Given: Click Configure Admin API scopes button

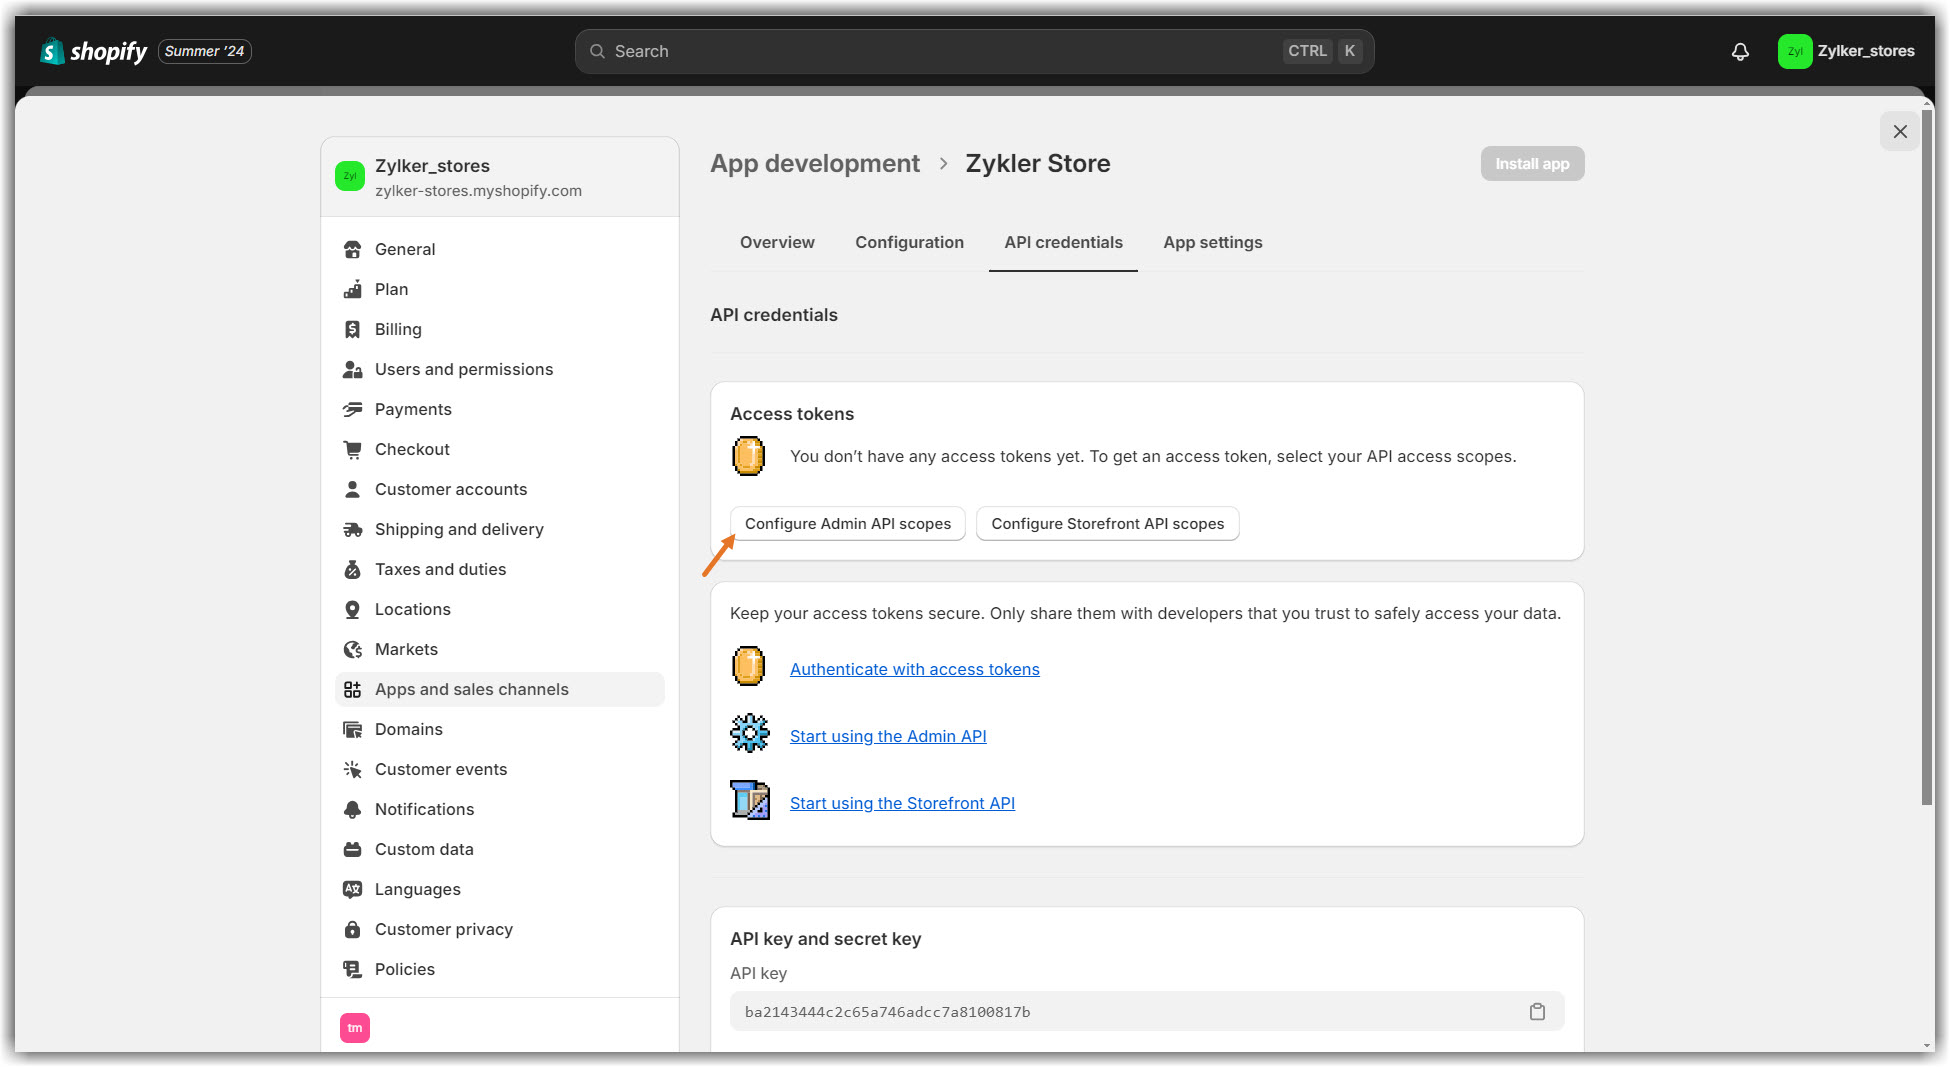Looking at the screenshot, I should (x=847, y=524).
